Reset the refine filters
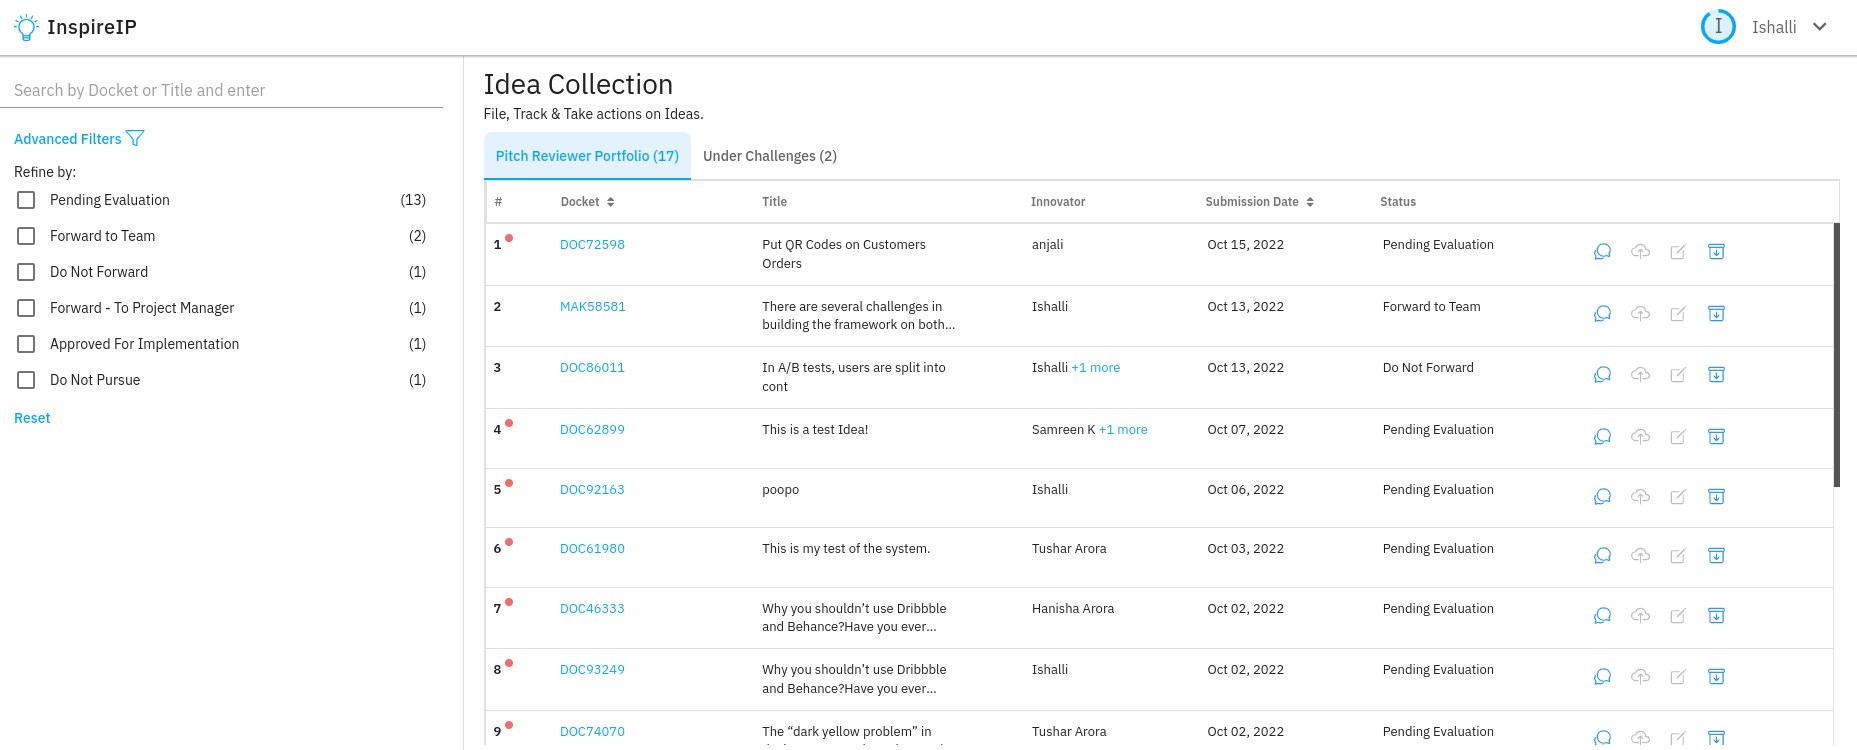The width and height of the screenshot is (1857, 750). (x=32, y=418)
